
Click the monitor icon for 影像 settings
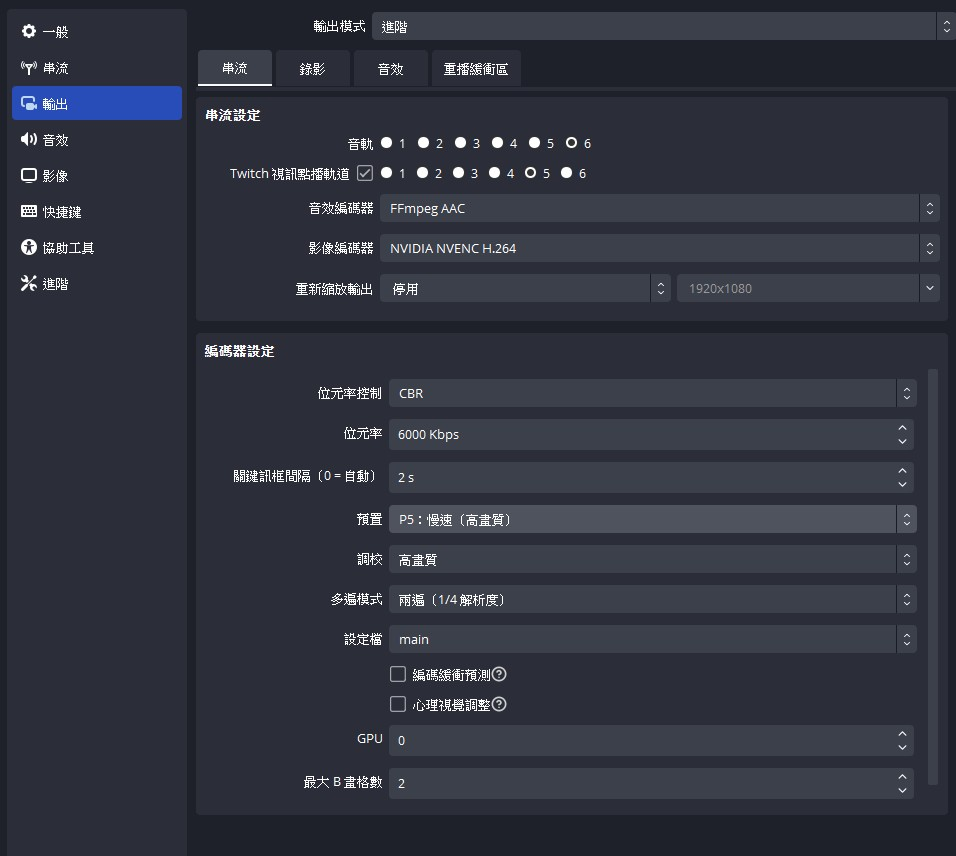[x=29, y=176]
